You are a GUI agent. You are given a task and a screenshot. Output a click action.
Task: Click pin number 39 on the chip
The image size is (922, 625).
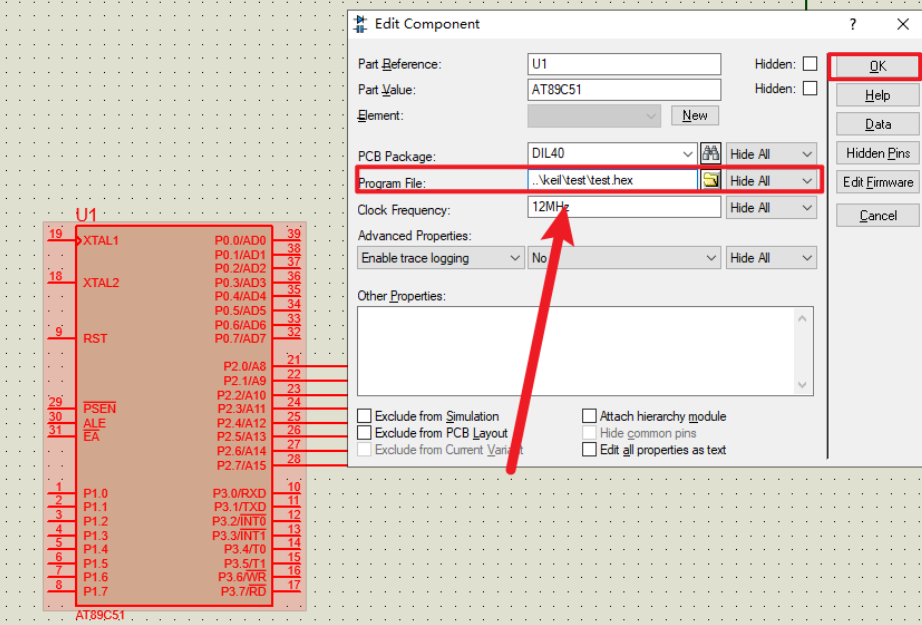(x=294, y=233)
